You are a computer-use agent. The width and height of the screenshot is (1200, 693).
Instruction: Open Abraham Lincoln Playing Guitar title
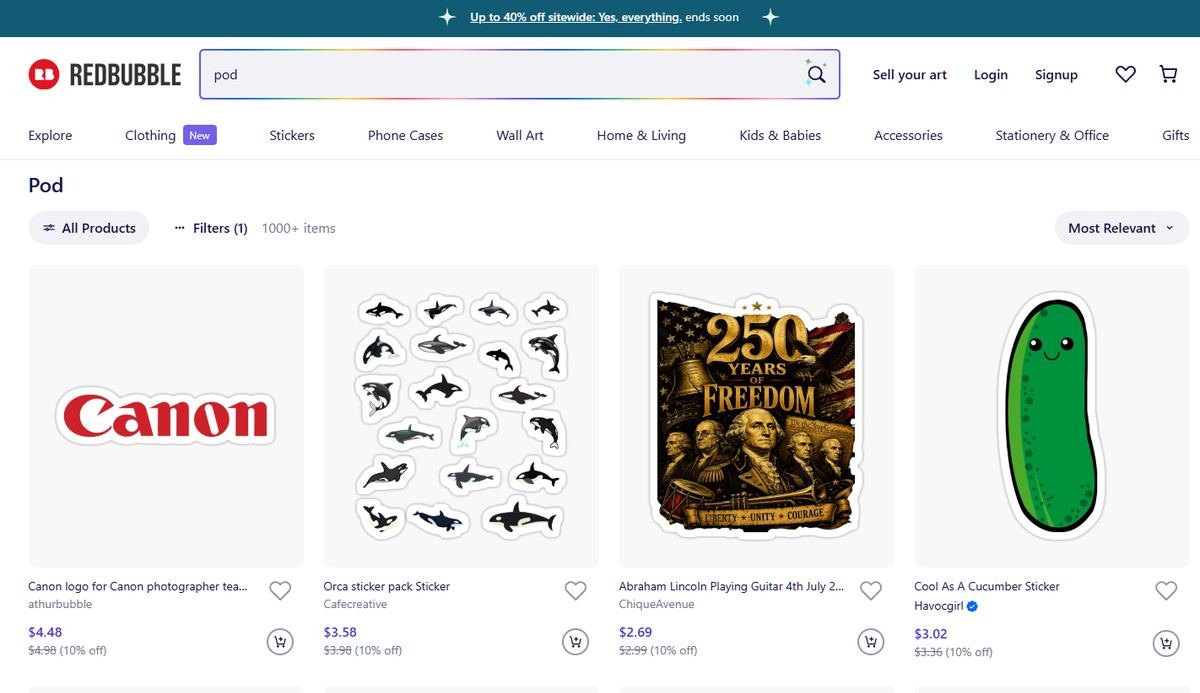(731, 586)
